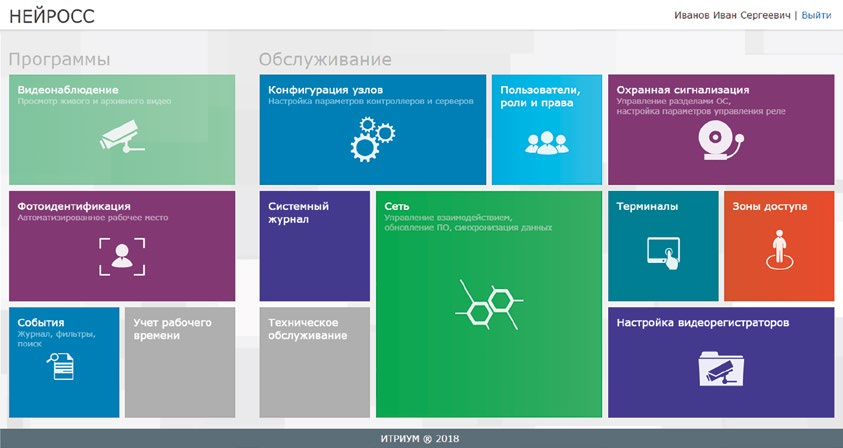Click the user name Иванов Иван Сергеевич
843x448 pixels.
(732, 16)
